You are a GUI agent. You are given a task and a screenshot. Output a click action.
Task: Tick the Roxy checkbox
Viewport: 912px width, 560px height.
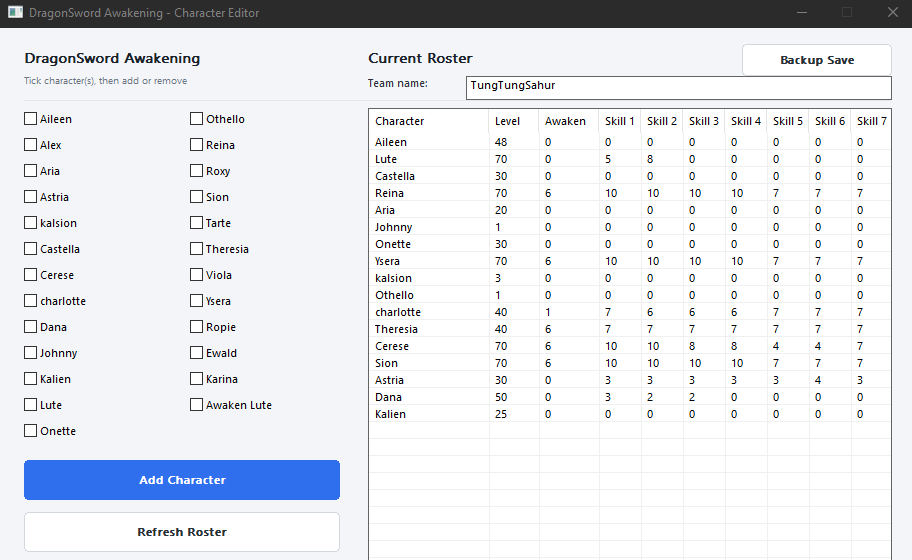(196, 171)
